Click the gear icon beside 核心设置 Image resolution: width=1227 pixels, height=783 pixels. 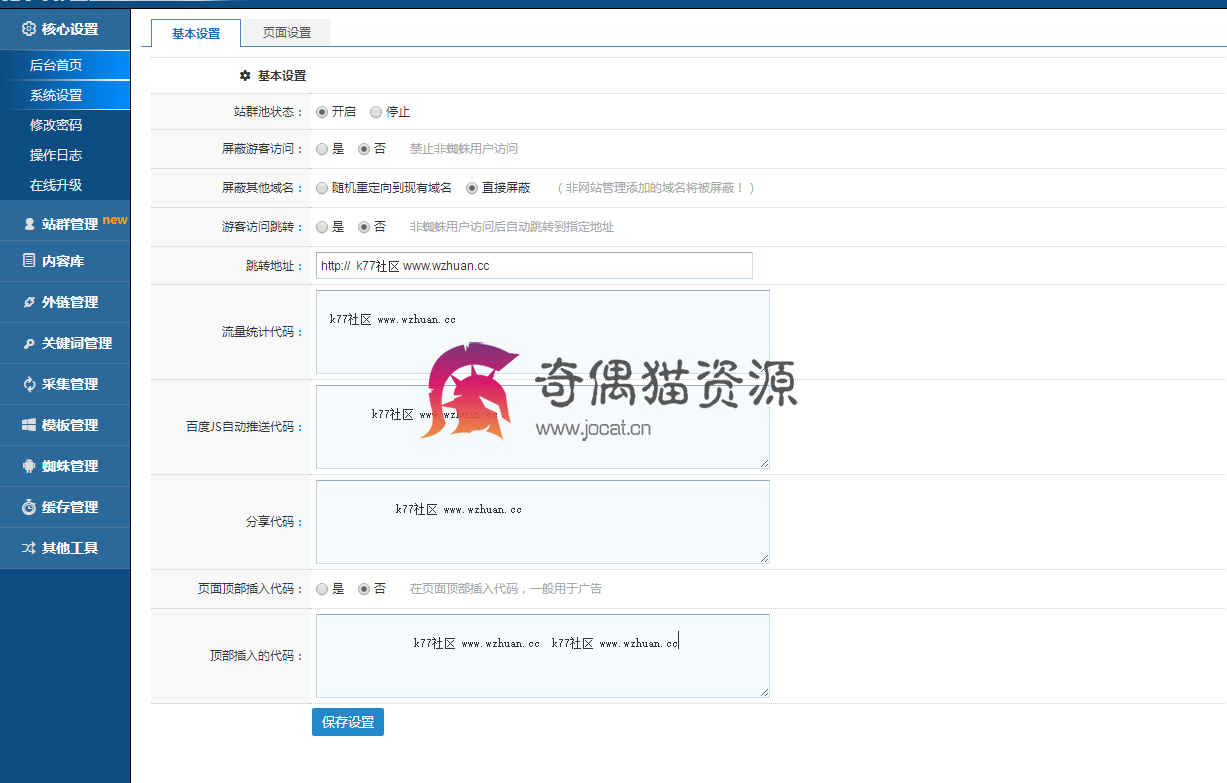click(x=28, y=29)
